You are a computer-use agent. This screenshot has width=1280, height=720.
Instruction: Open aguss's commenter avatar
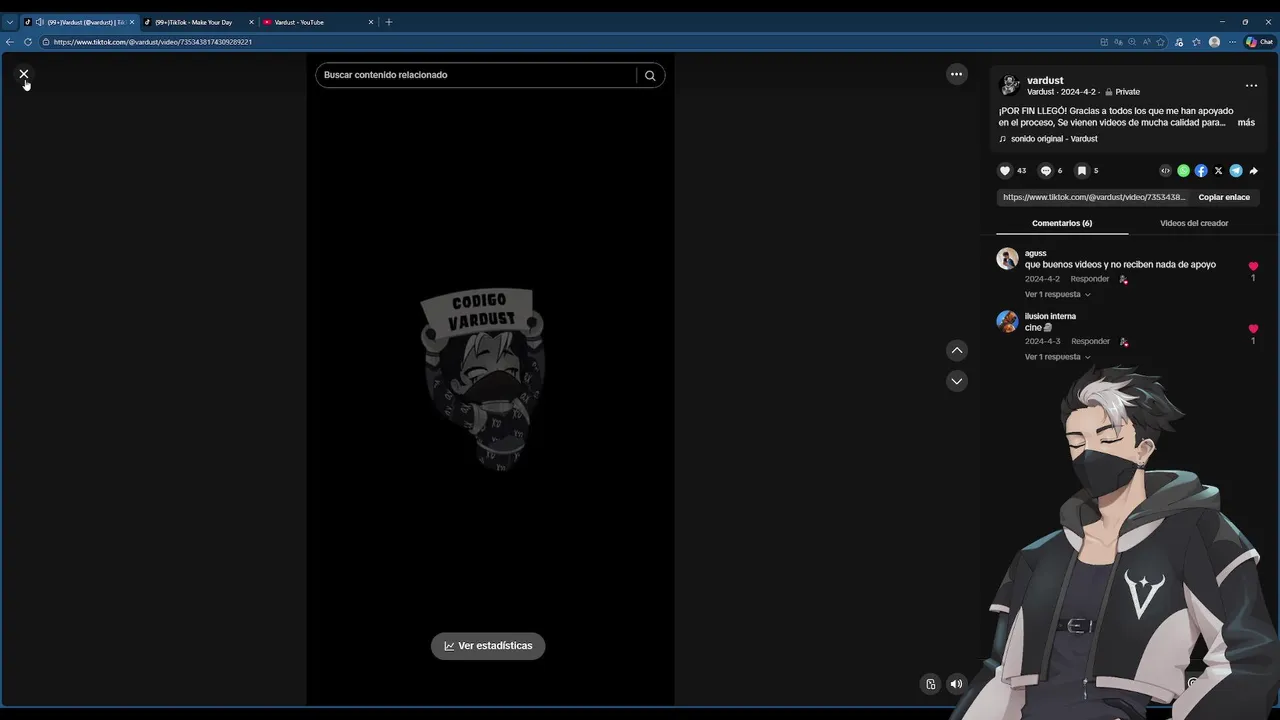[x=1007, y=259]
